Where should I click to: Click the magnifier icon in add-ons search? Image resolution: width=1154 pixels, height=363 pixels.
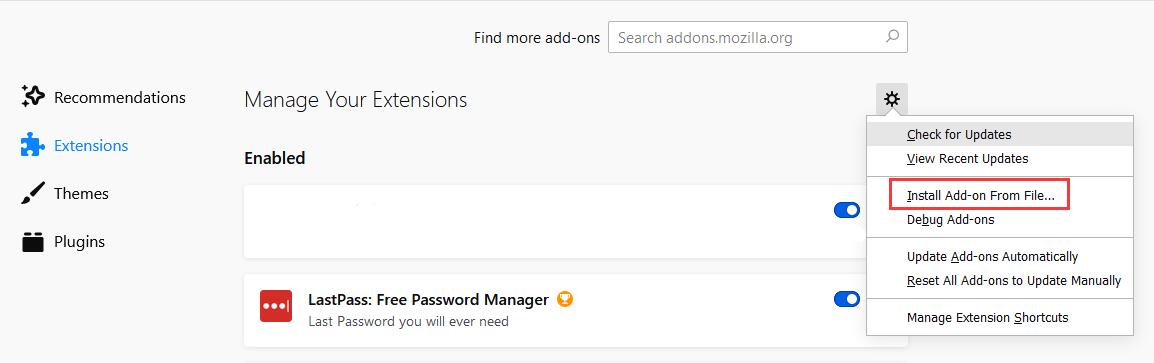pyautogui.click(x=892, y=36)
